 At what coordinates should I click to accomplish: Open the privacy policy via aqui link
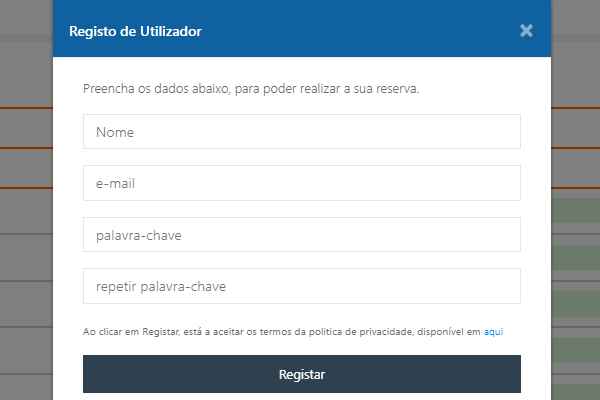493,331
